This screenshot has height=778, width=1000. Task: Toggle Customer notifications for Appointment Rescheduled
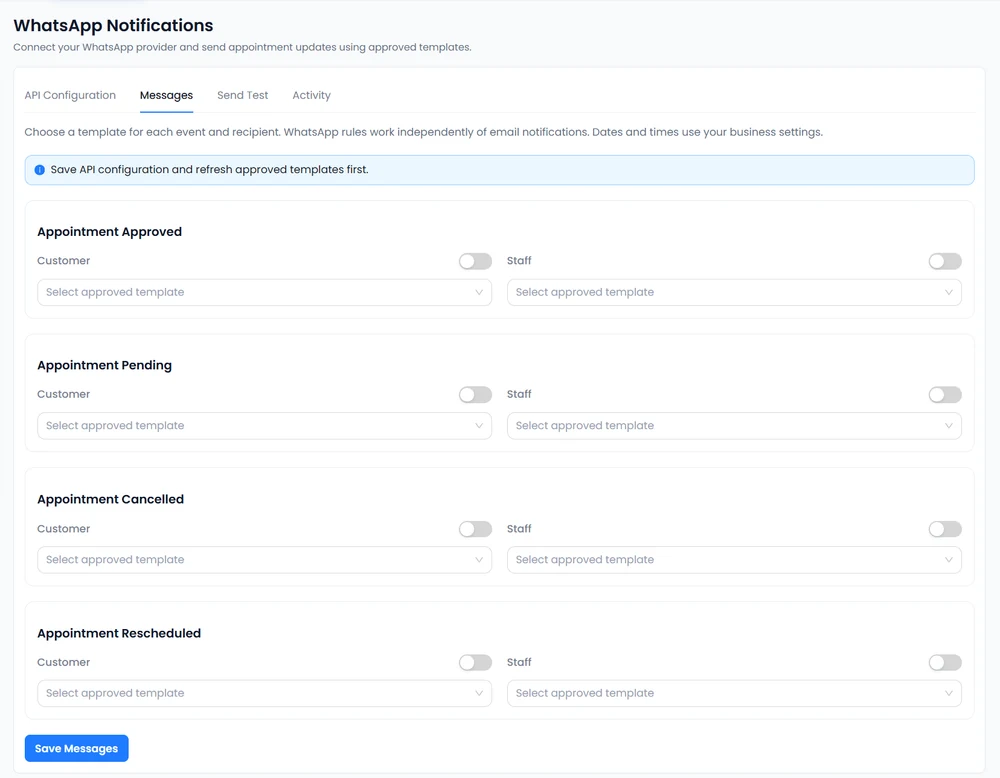(x=475, y=663)
